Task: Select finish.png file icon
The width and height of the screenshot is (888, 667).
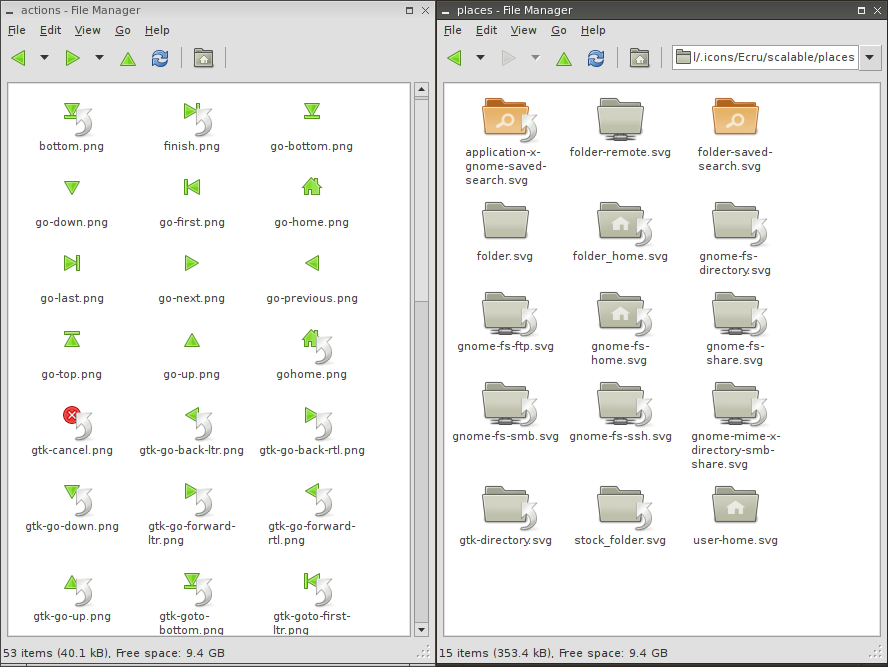Action: pos(198,119)
